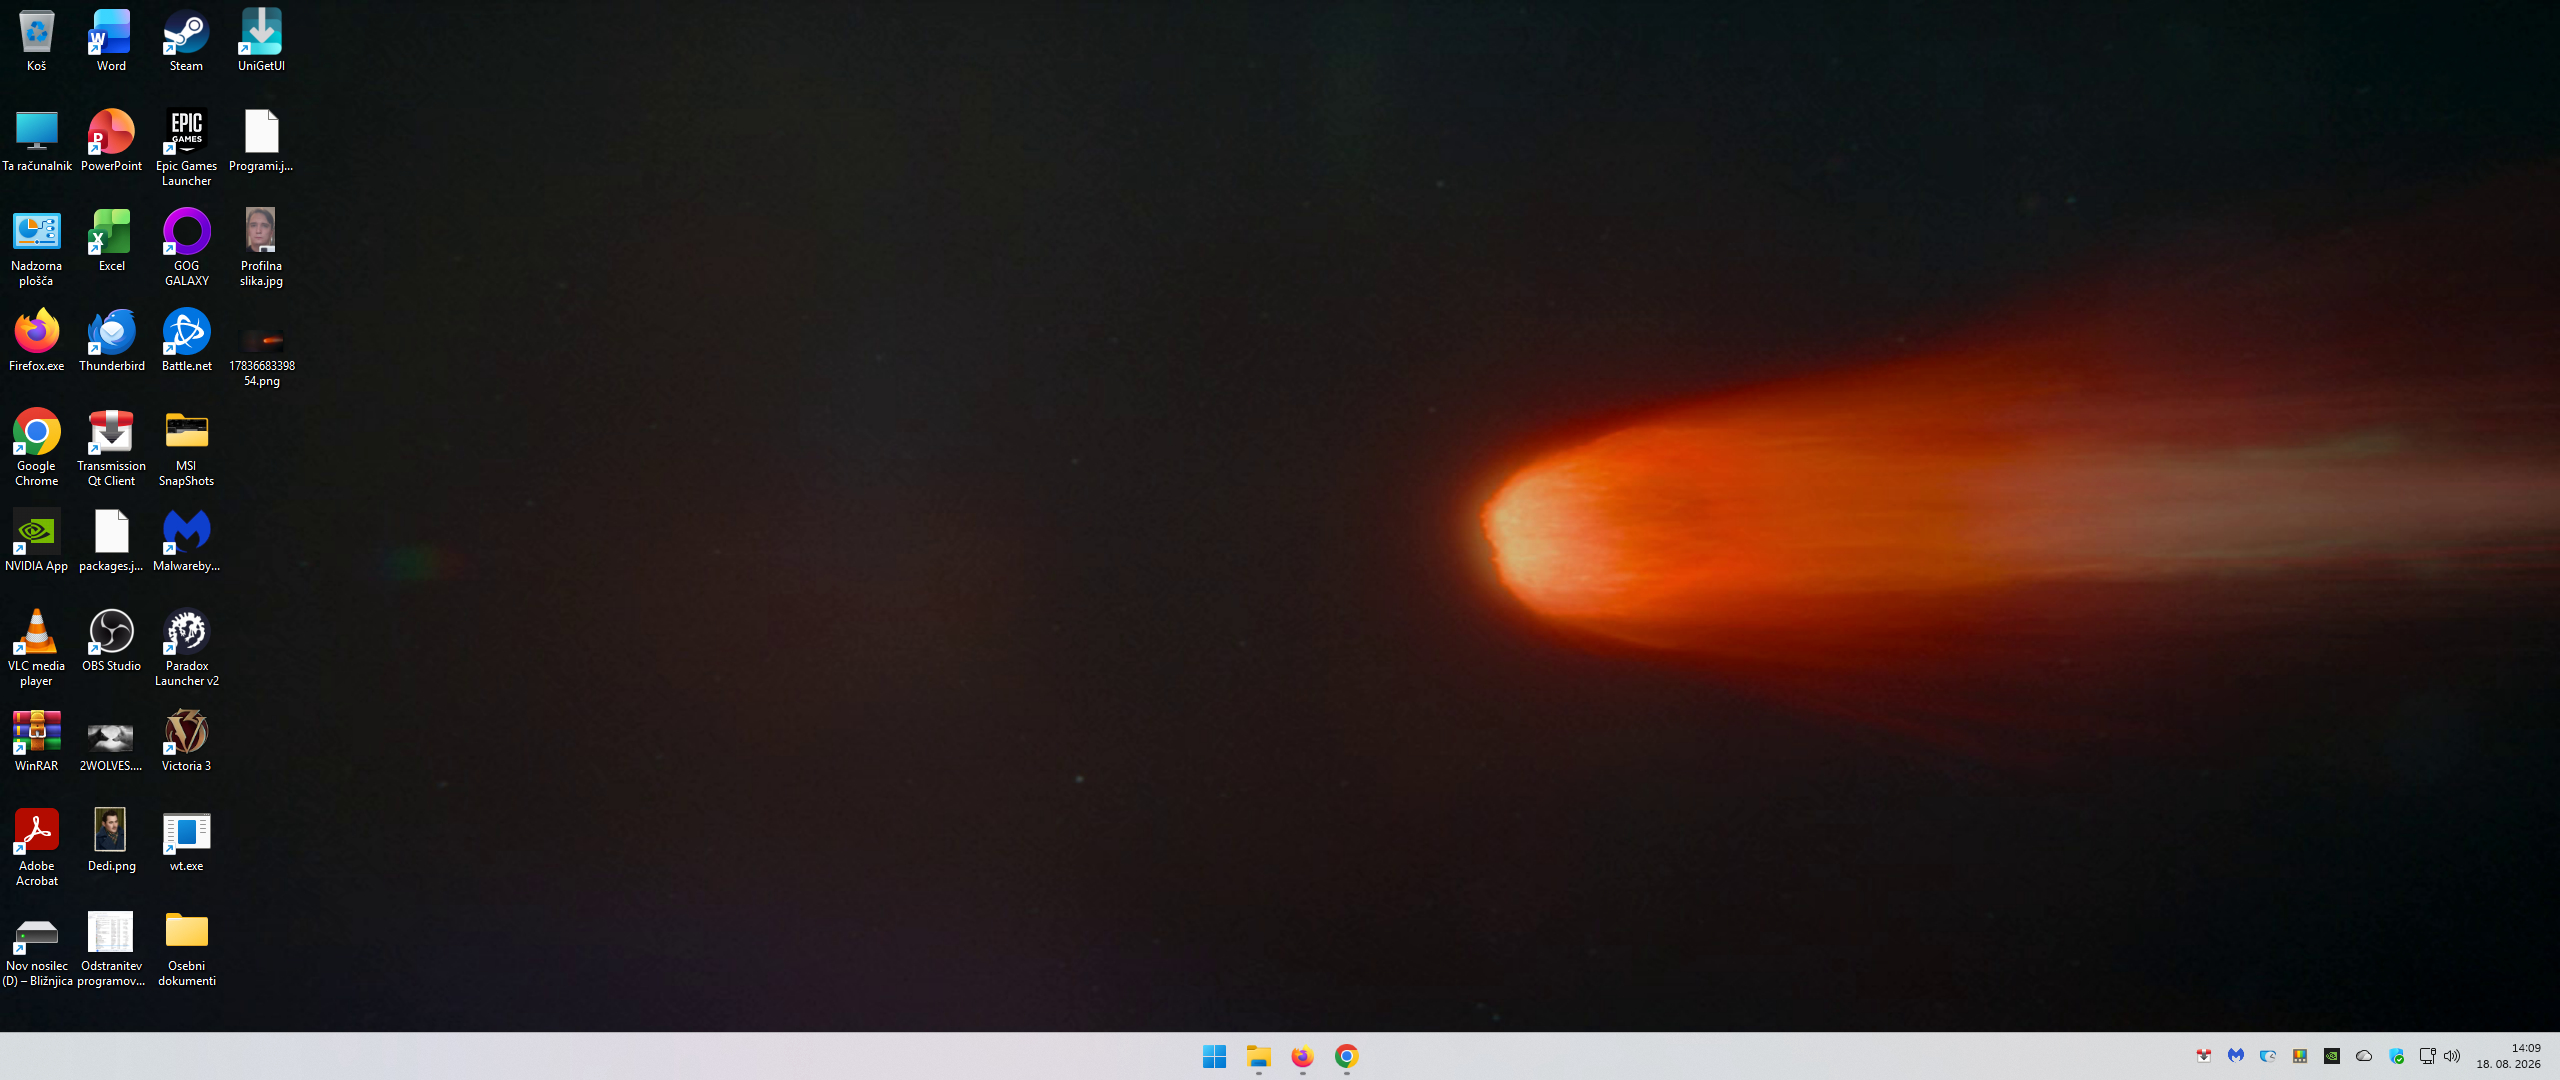The image size is (2560, 1080).
Task: Select the UniGetUI desktop shortcut
Action: 261,40
